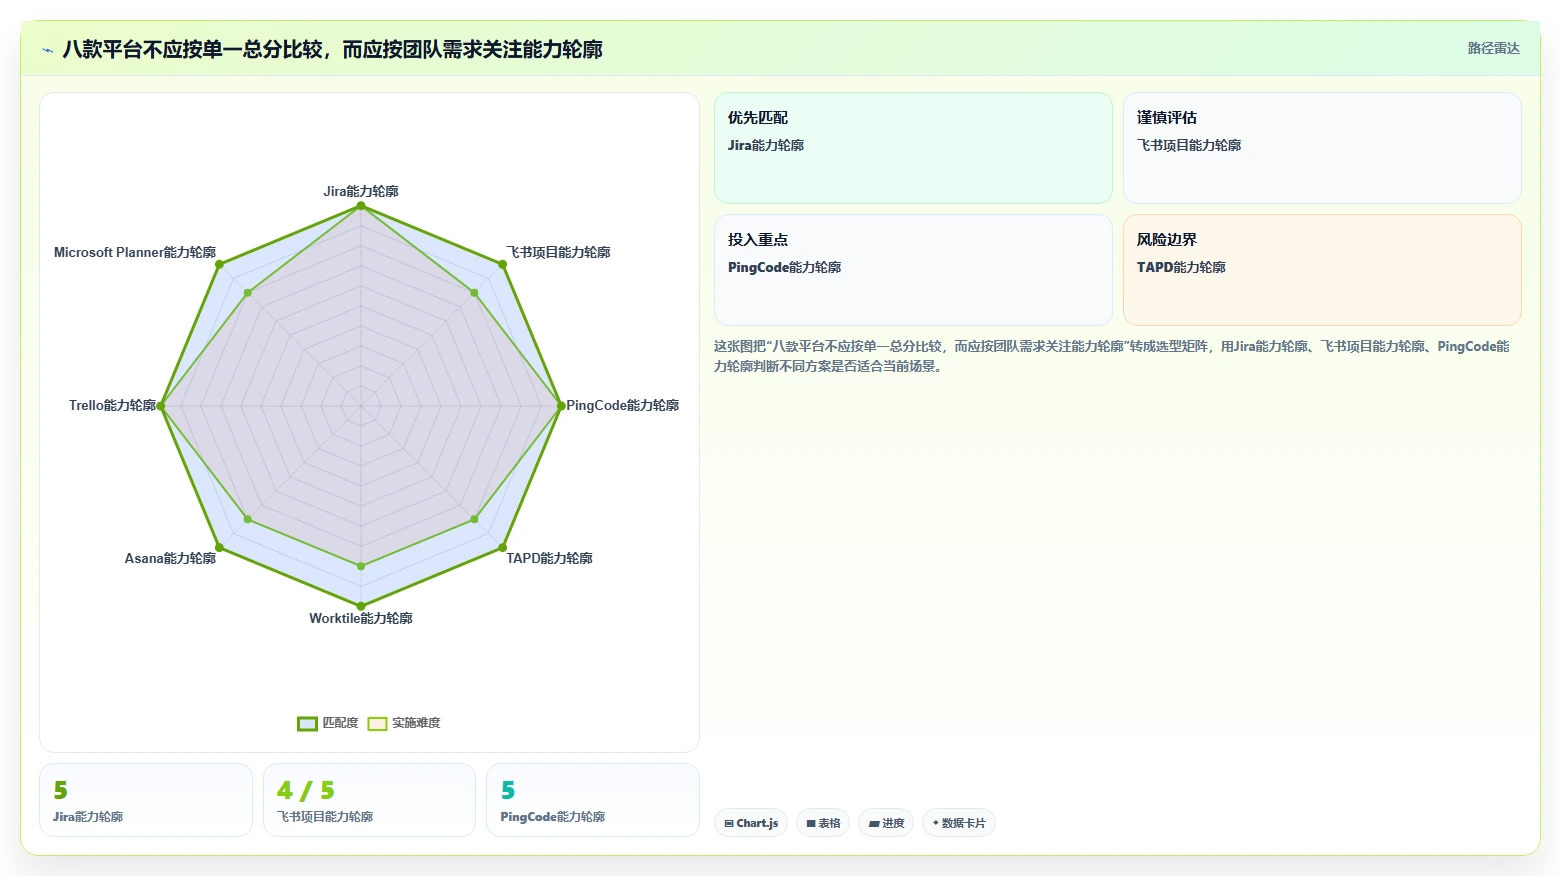The height and width of the screenshot is (876, 1561).
Task: Click the Worktile能力轮廓 radar axis label
Action: pos(361,618)
